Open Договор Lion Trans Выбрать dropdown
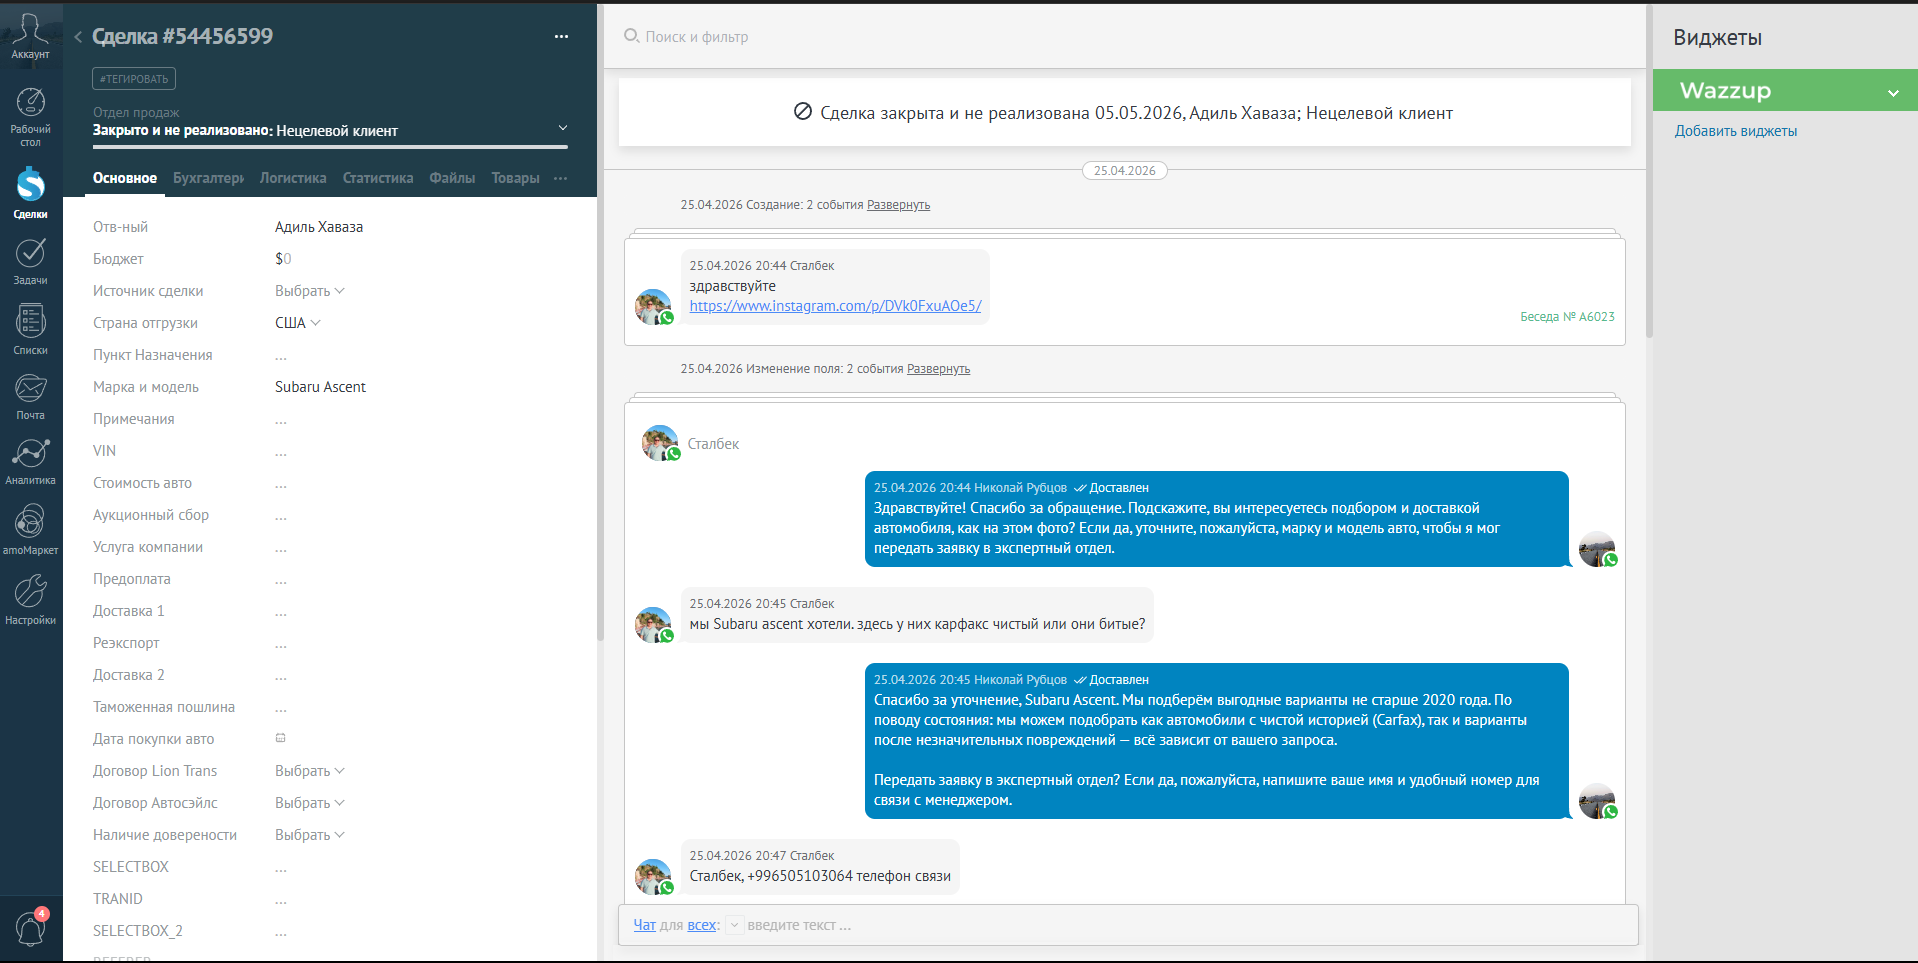The width and height of the screenshot is (1918, 963). pyautogui.click(x=310, y=771)
